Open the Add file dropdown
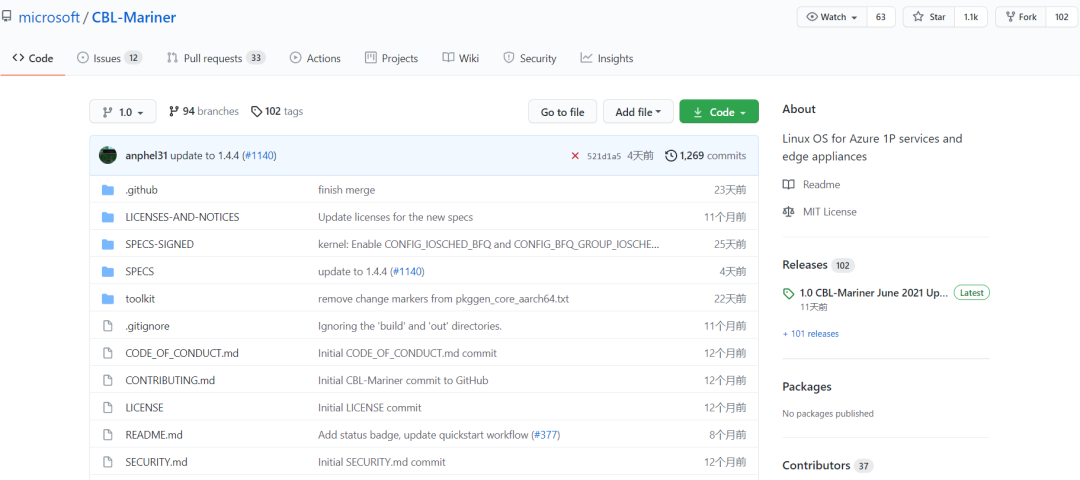 638,112
